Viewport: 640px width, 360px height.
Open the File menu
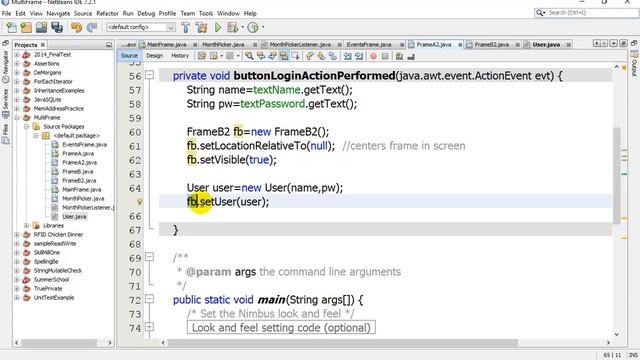coord(7,13)
